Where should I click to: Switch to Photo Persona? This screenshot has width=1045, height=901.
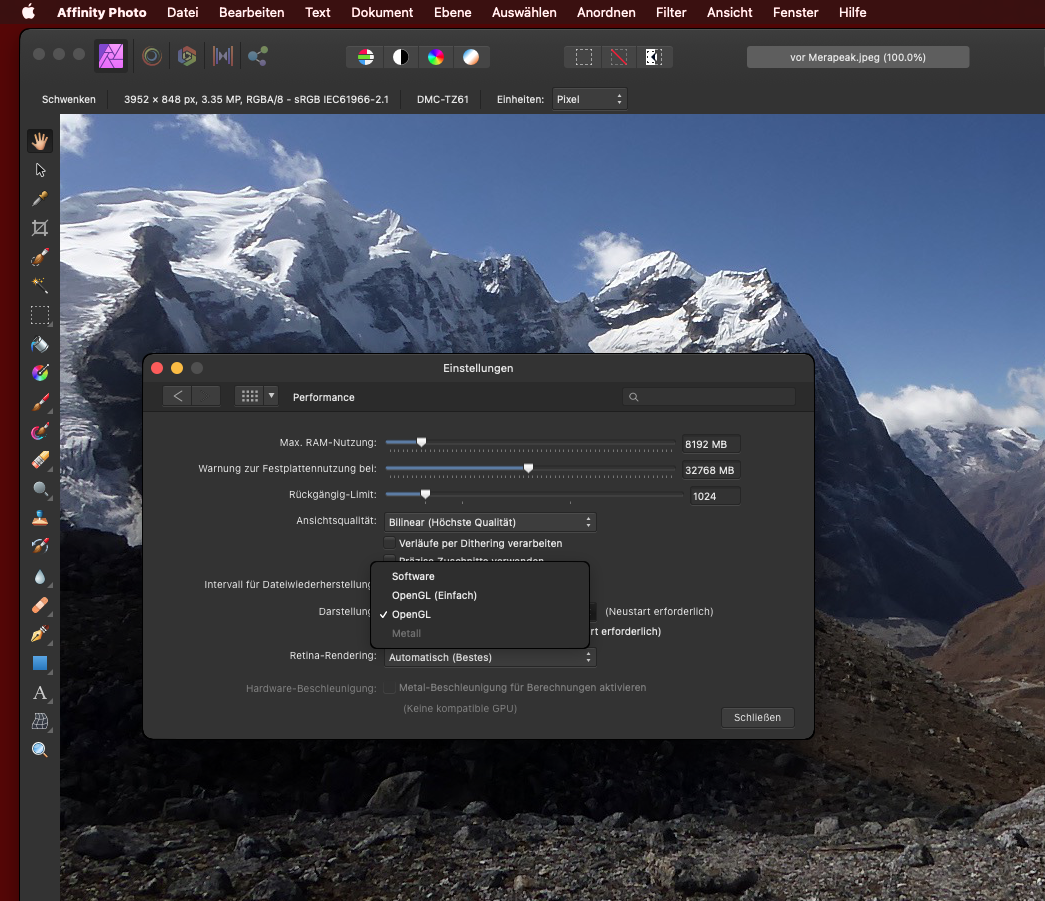111,56
